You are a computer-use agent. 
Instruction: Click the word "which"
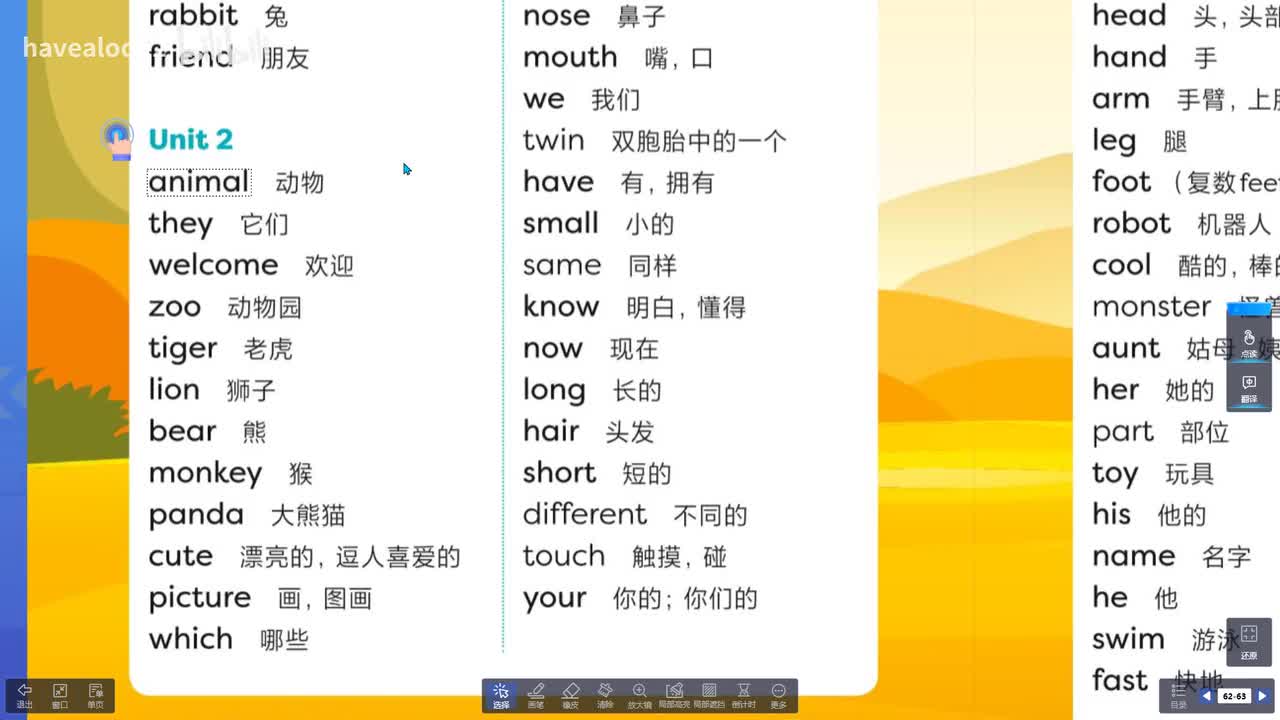[x=191, y=638]
